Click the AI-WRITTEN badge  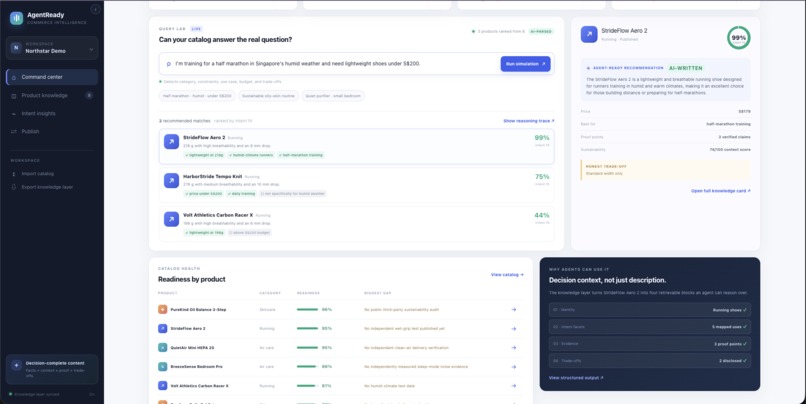click(x=686, y=68)
